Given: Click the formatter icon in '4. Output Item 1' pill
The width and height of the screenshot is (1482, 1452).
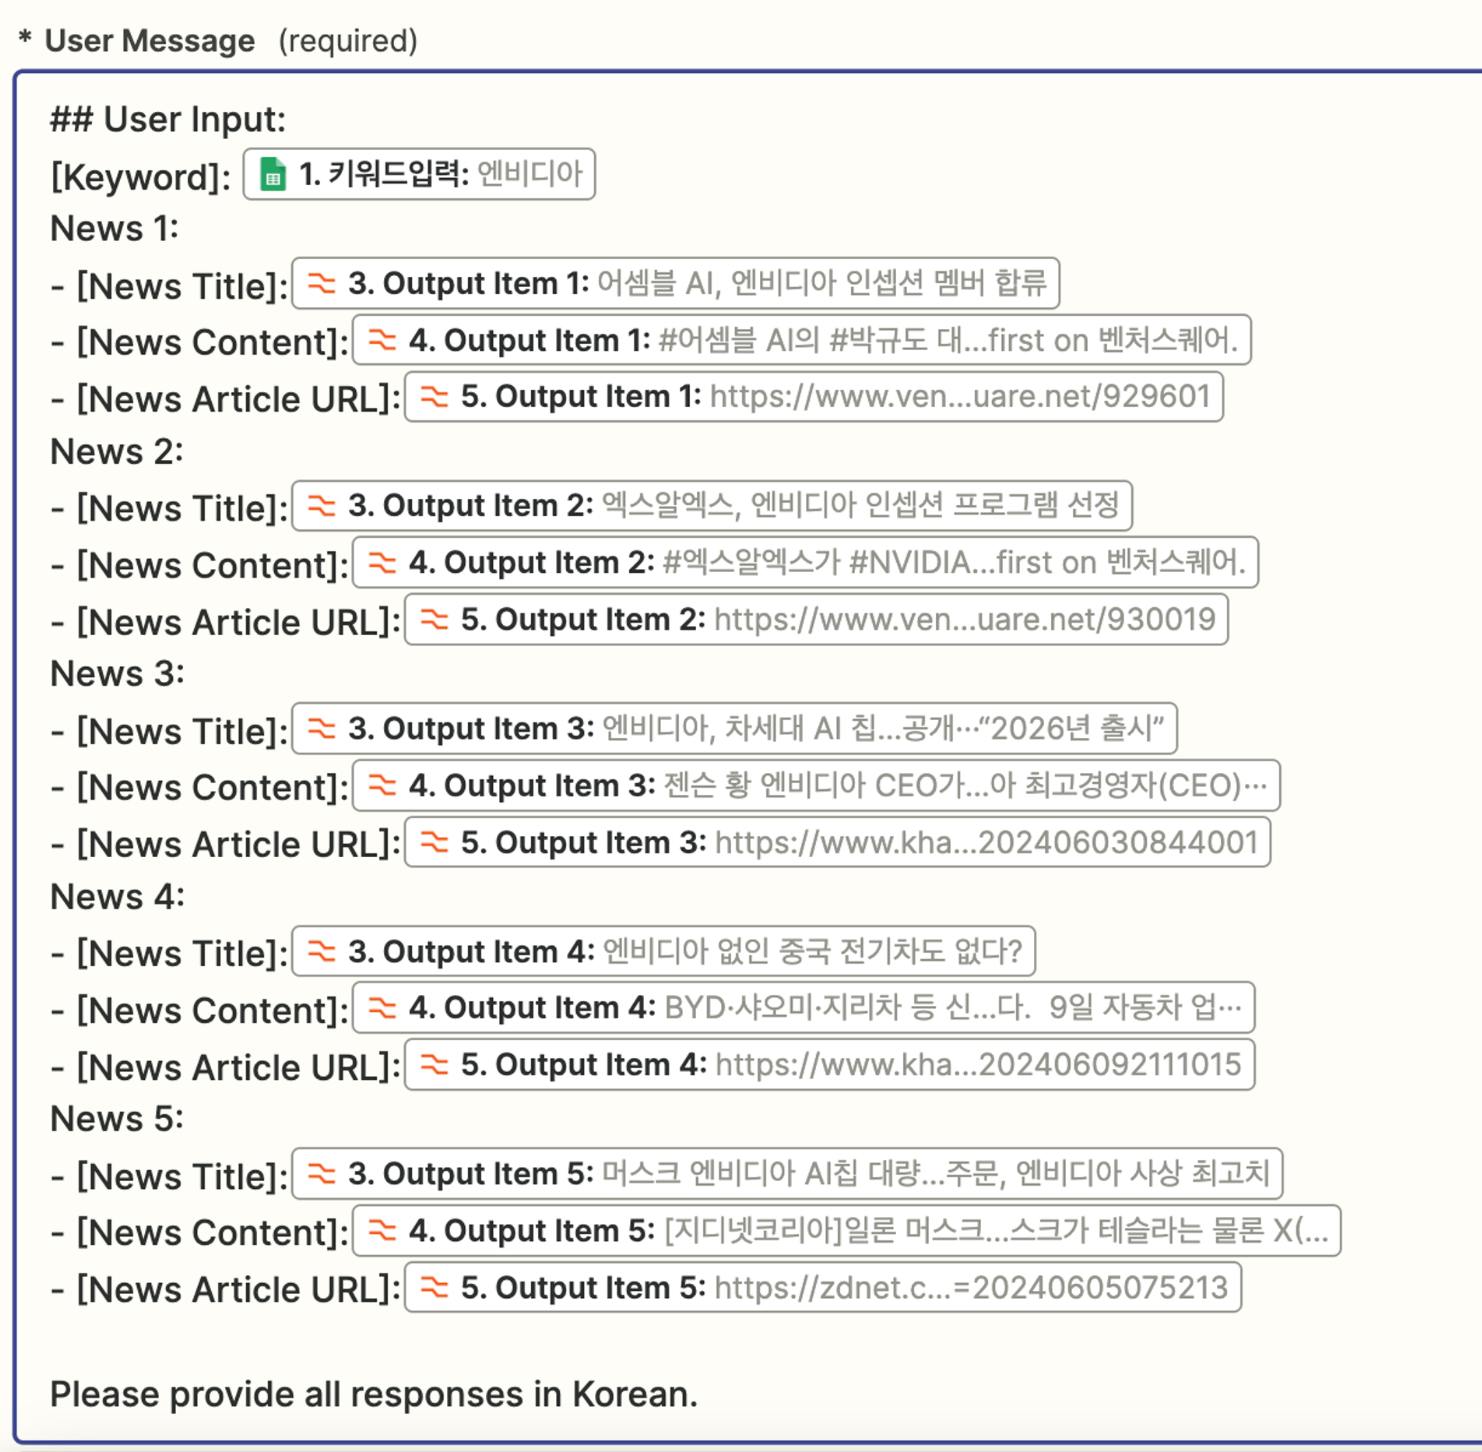Looking at the screenshot, I should [382, 340].
